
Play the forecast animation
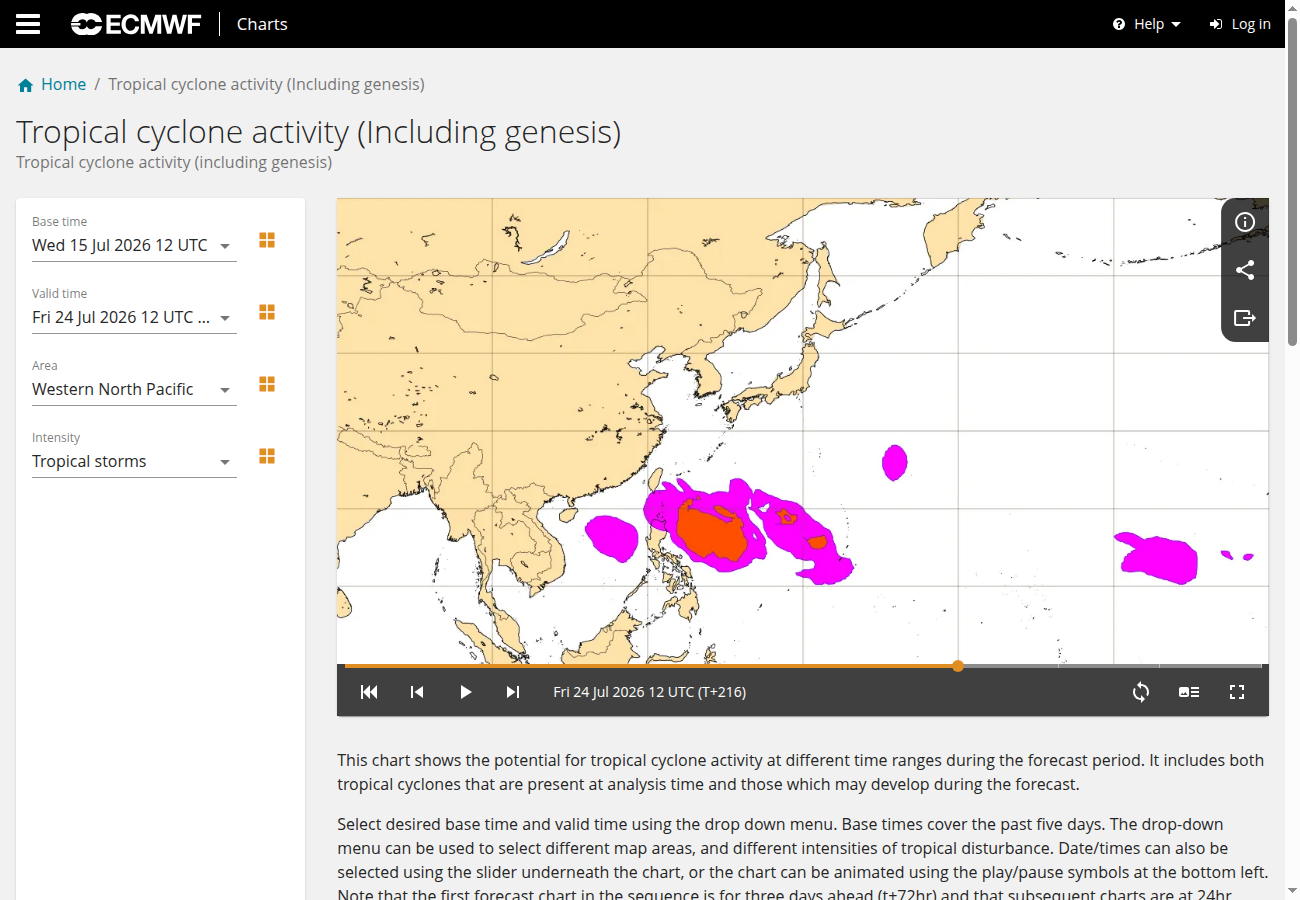coord(465,692)
